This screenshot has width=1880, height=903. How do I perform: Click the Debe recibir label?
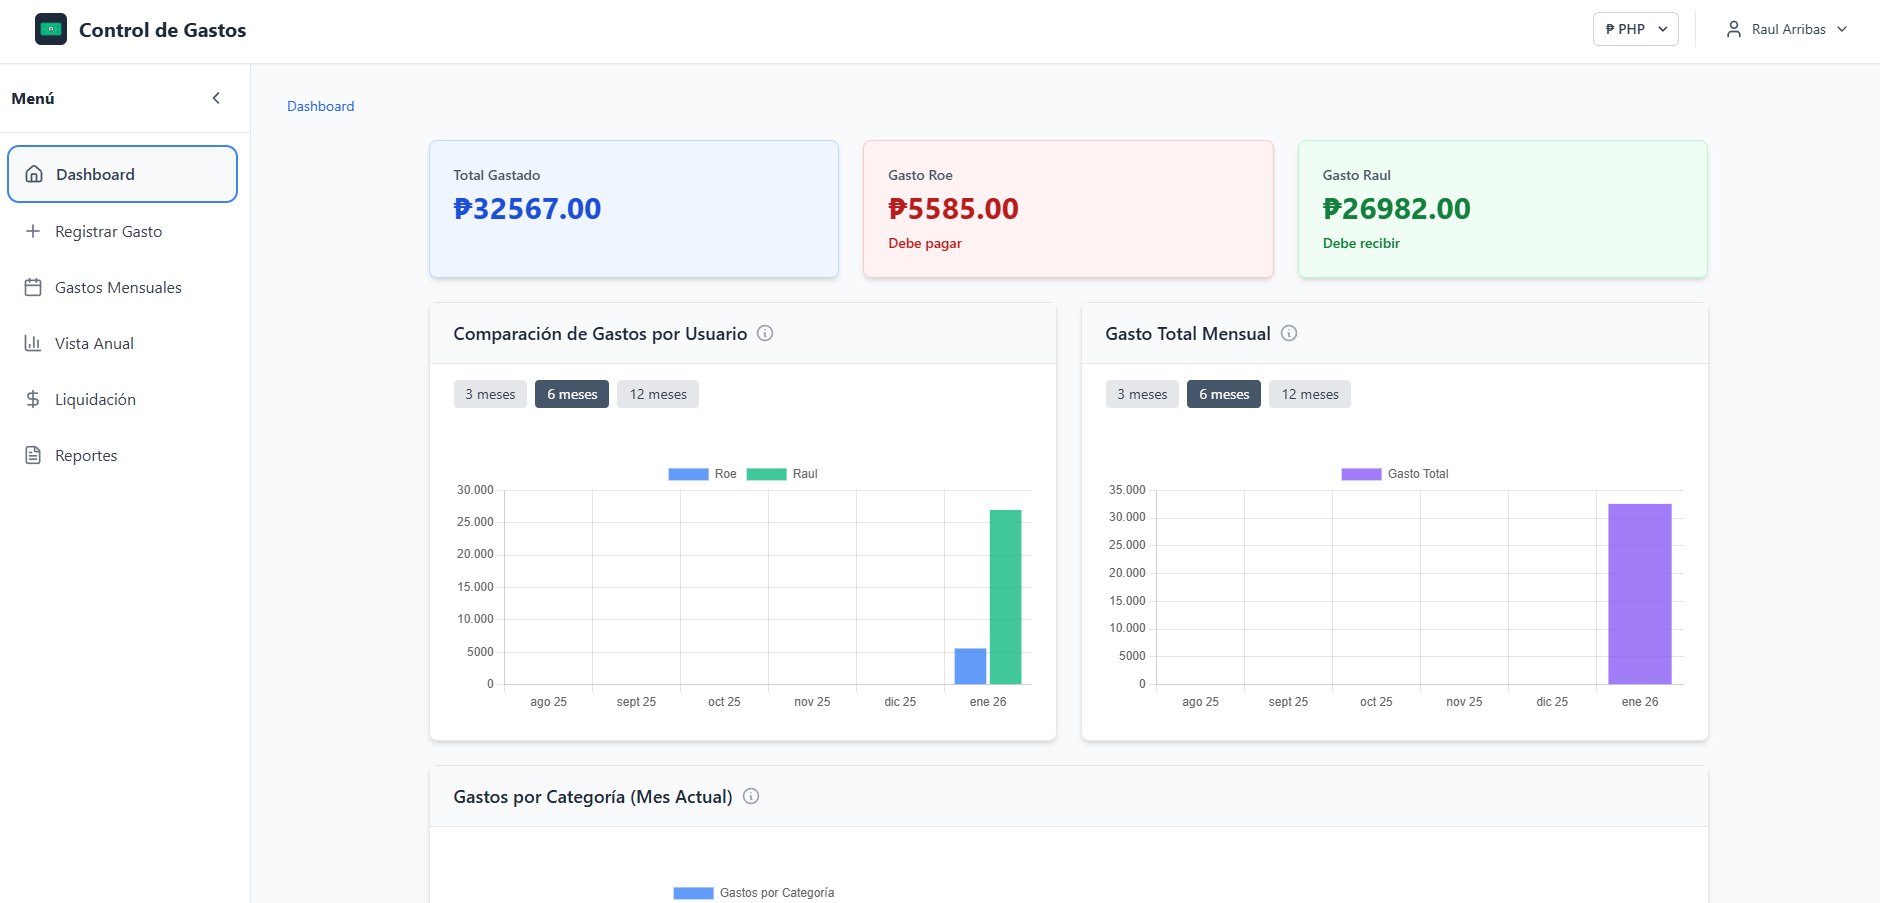pos(1361,243)
